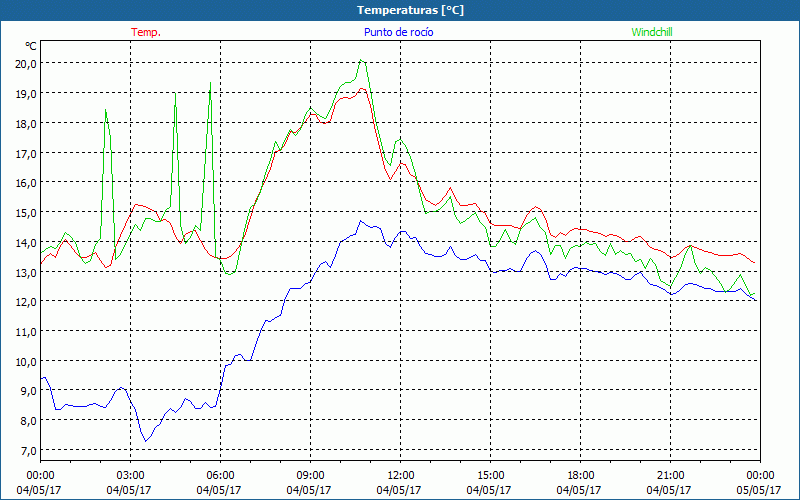Click the 15,0 y-axis value
This screenshot has height=500, width=800.
pos(27,212)
